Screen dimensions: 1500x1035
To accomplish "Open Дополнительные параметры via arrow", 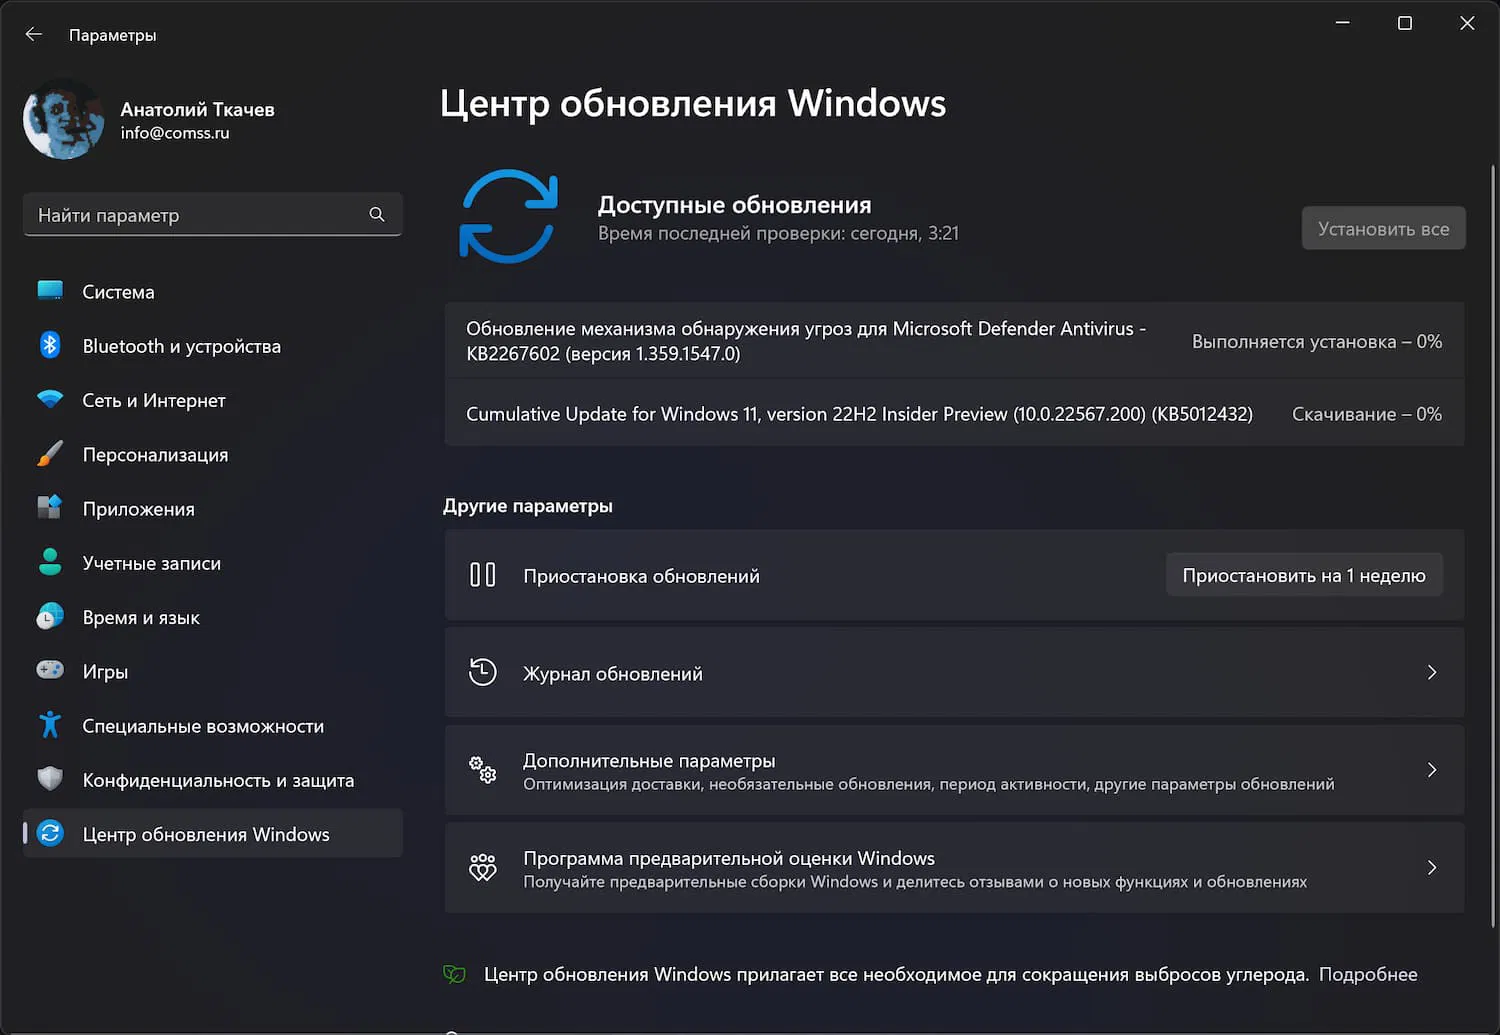I will click(x=1432, y=770).
